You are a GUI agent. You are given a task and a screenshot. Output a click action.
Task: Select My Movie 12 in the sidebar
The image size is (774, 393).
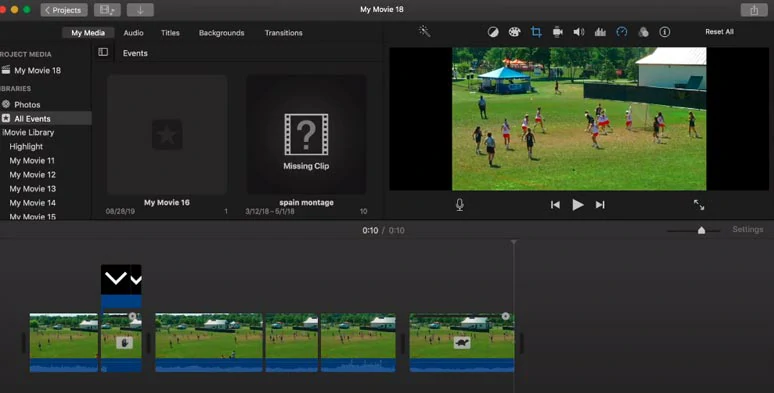coord(33,175)
